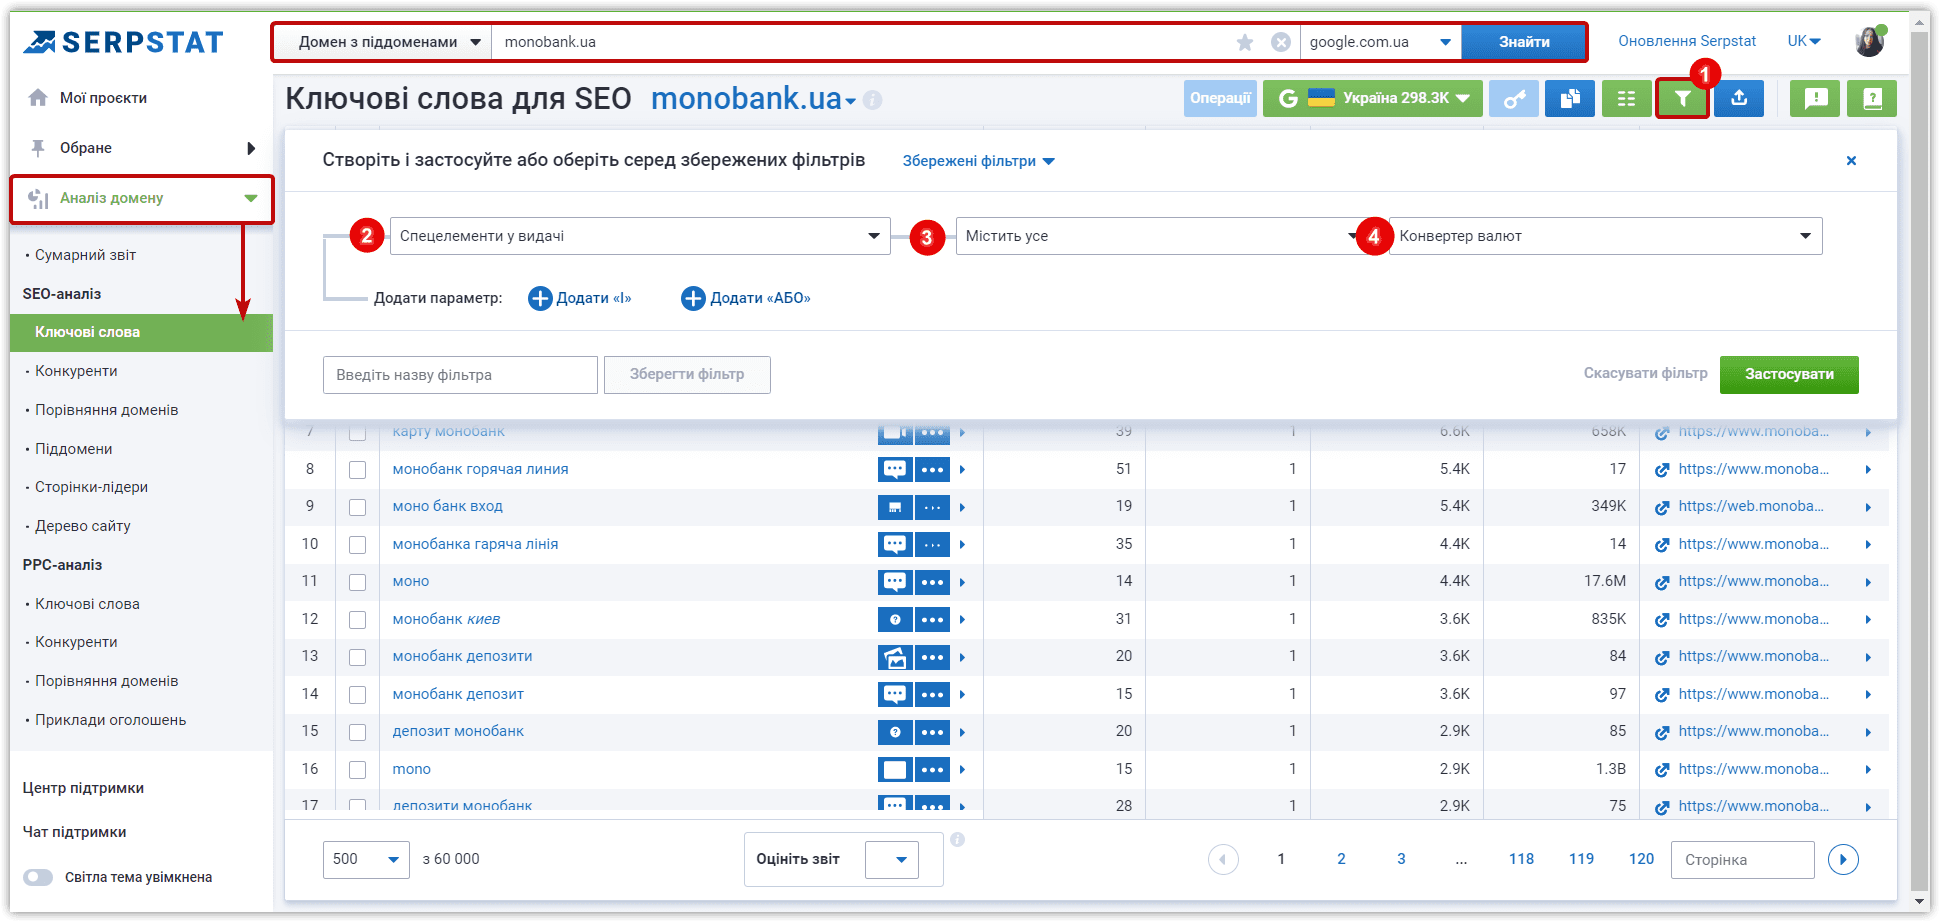This screenshot has width=1940, height=922.
Task: Open 'Дерево сайту' in the sidebar
Action: (x=83, y=526)
